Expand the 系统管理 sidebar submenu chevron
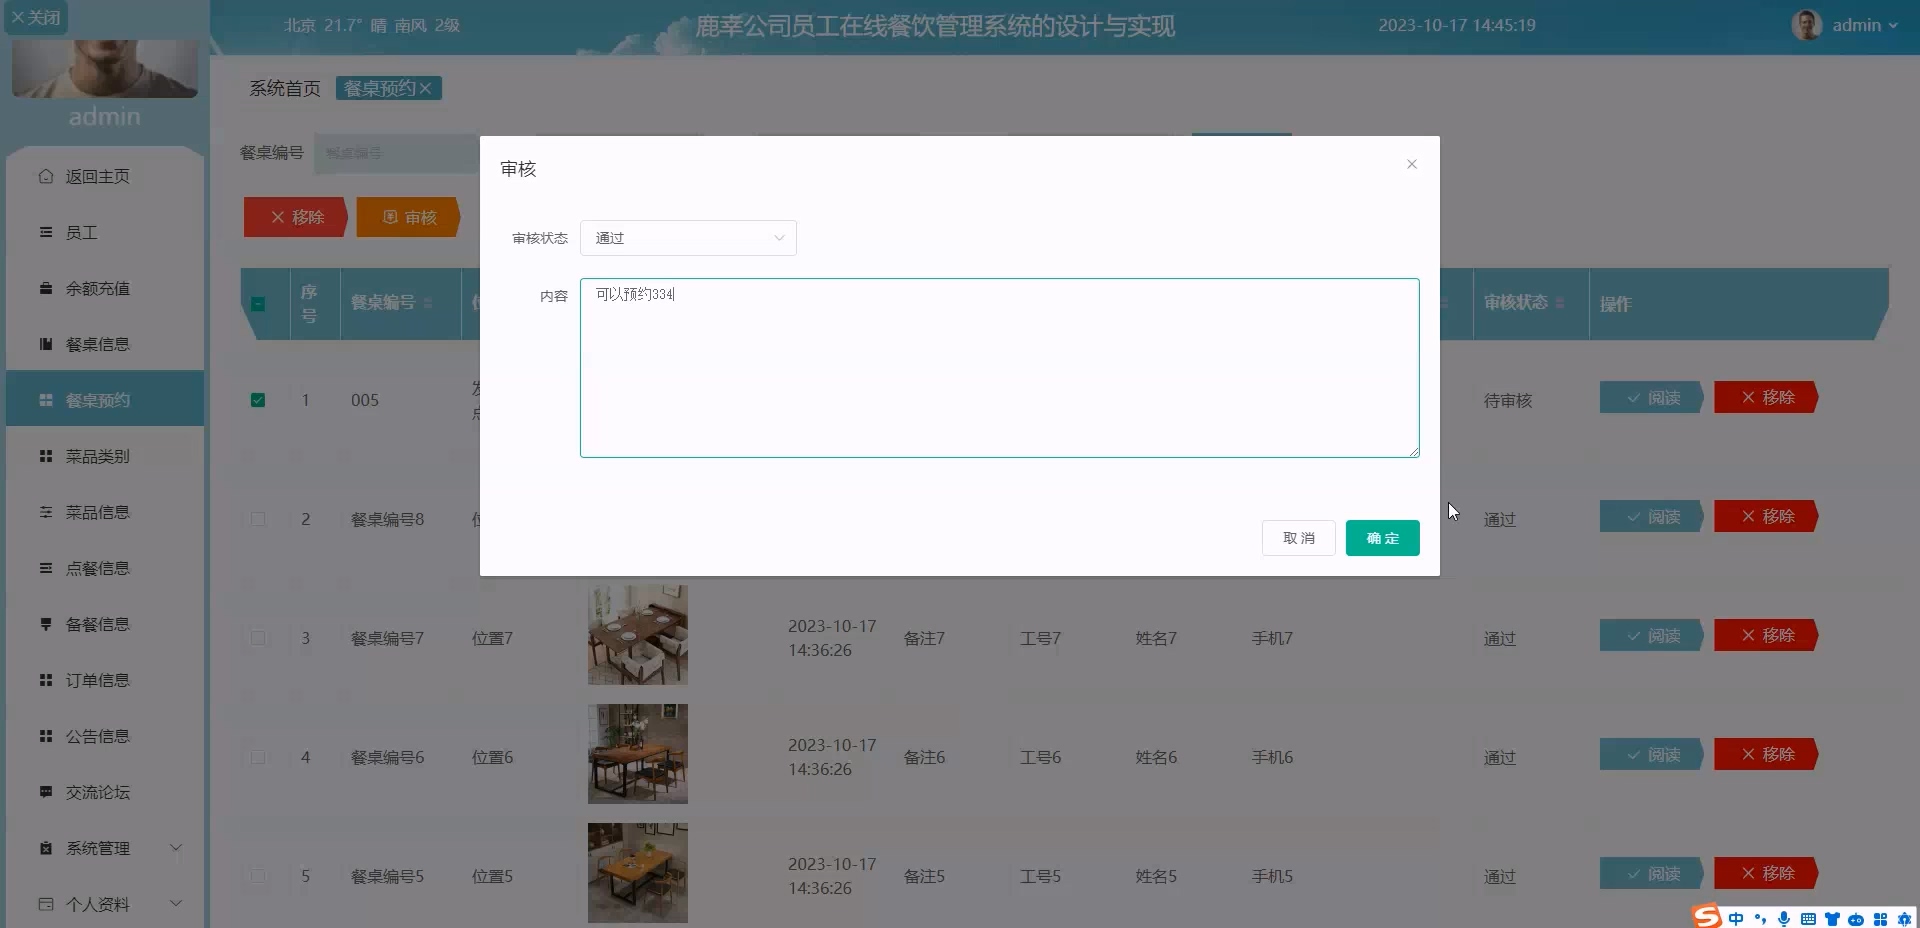This screenshot has height=928, width=1920. pyautogui.click(x=176, y=848)
